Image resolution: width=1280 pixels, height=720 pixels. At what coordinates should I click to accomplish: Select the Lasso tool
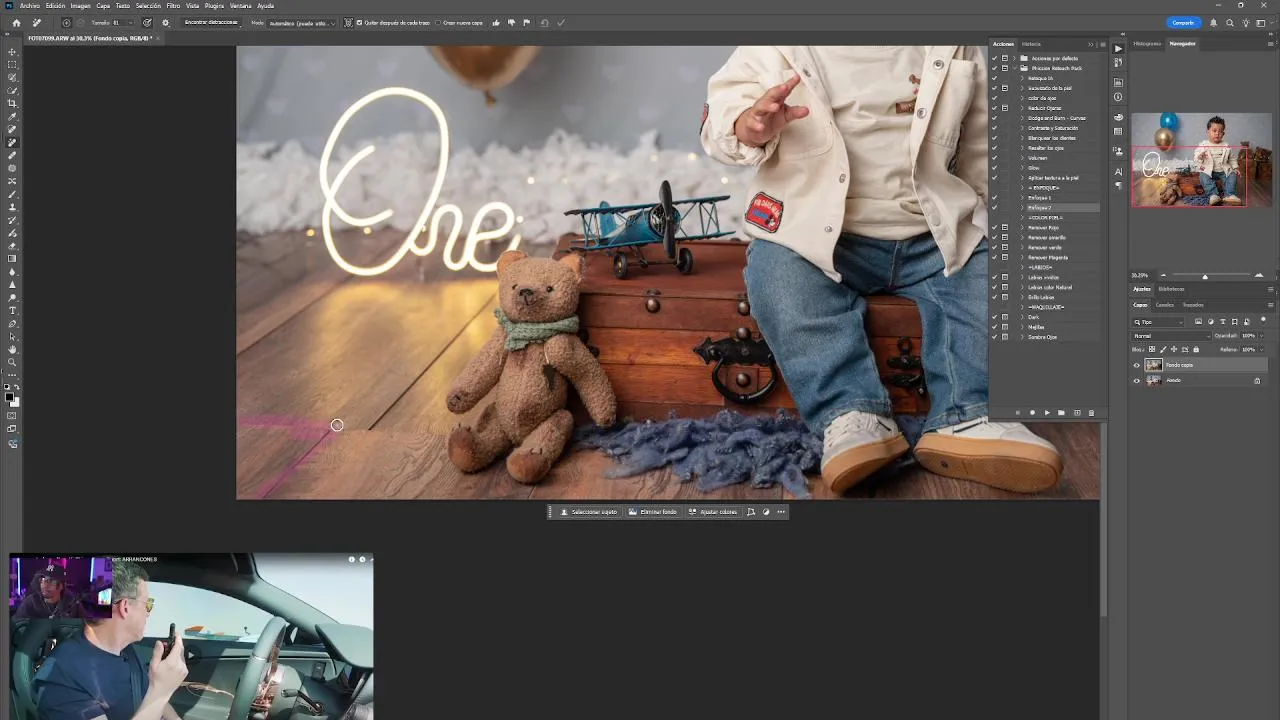point(12,78)
